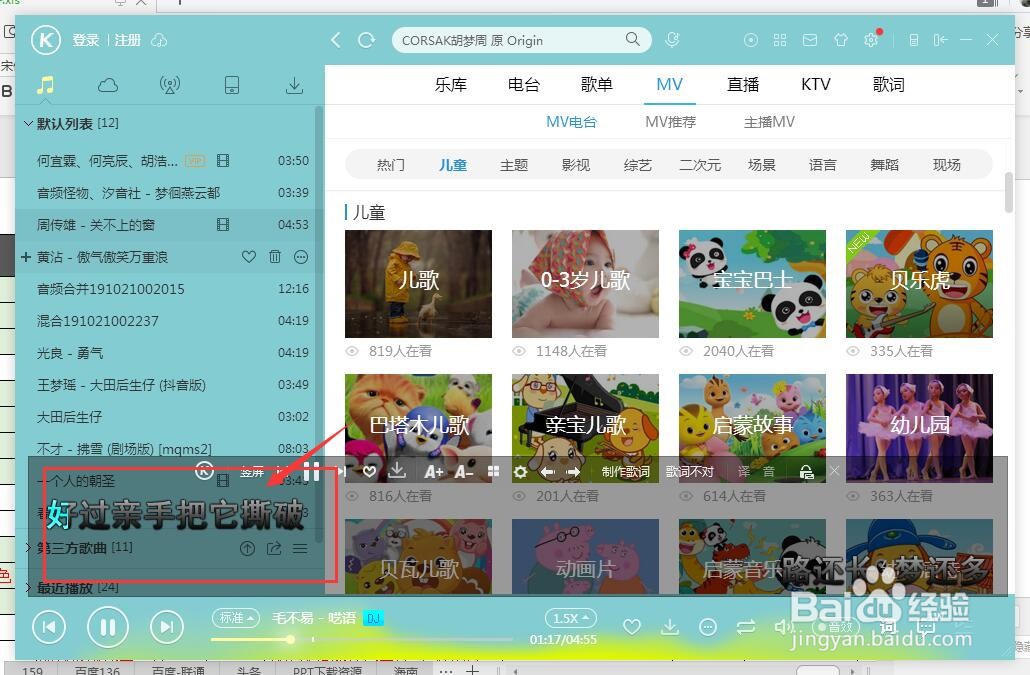Open the settings gear in the title bar

(x=870, y=40)
